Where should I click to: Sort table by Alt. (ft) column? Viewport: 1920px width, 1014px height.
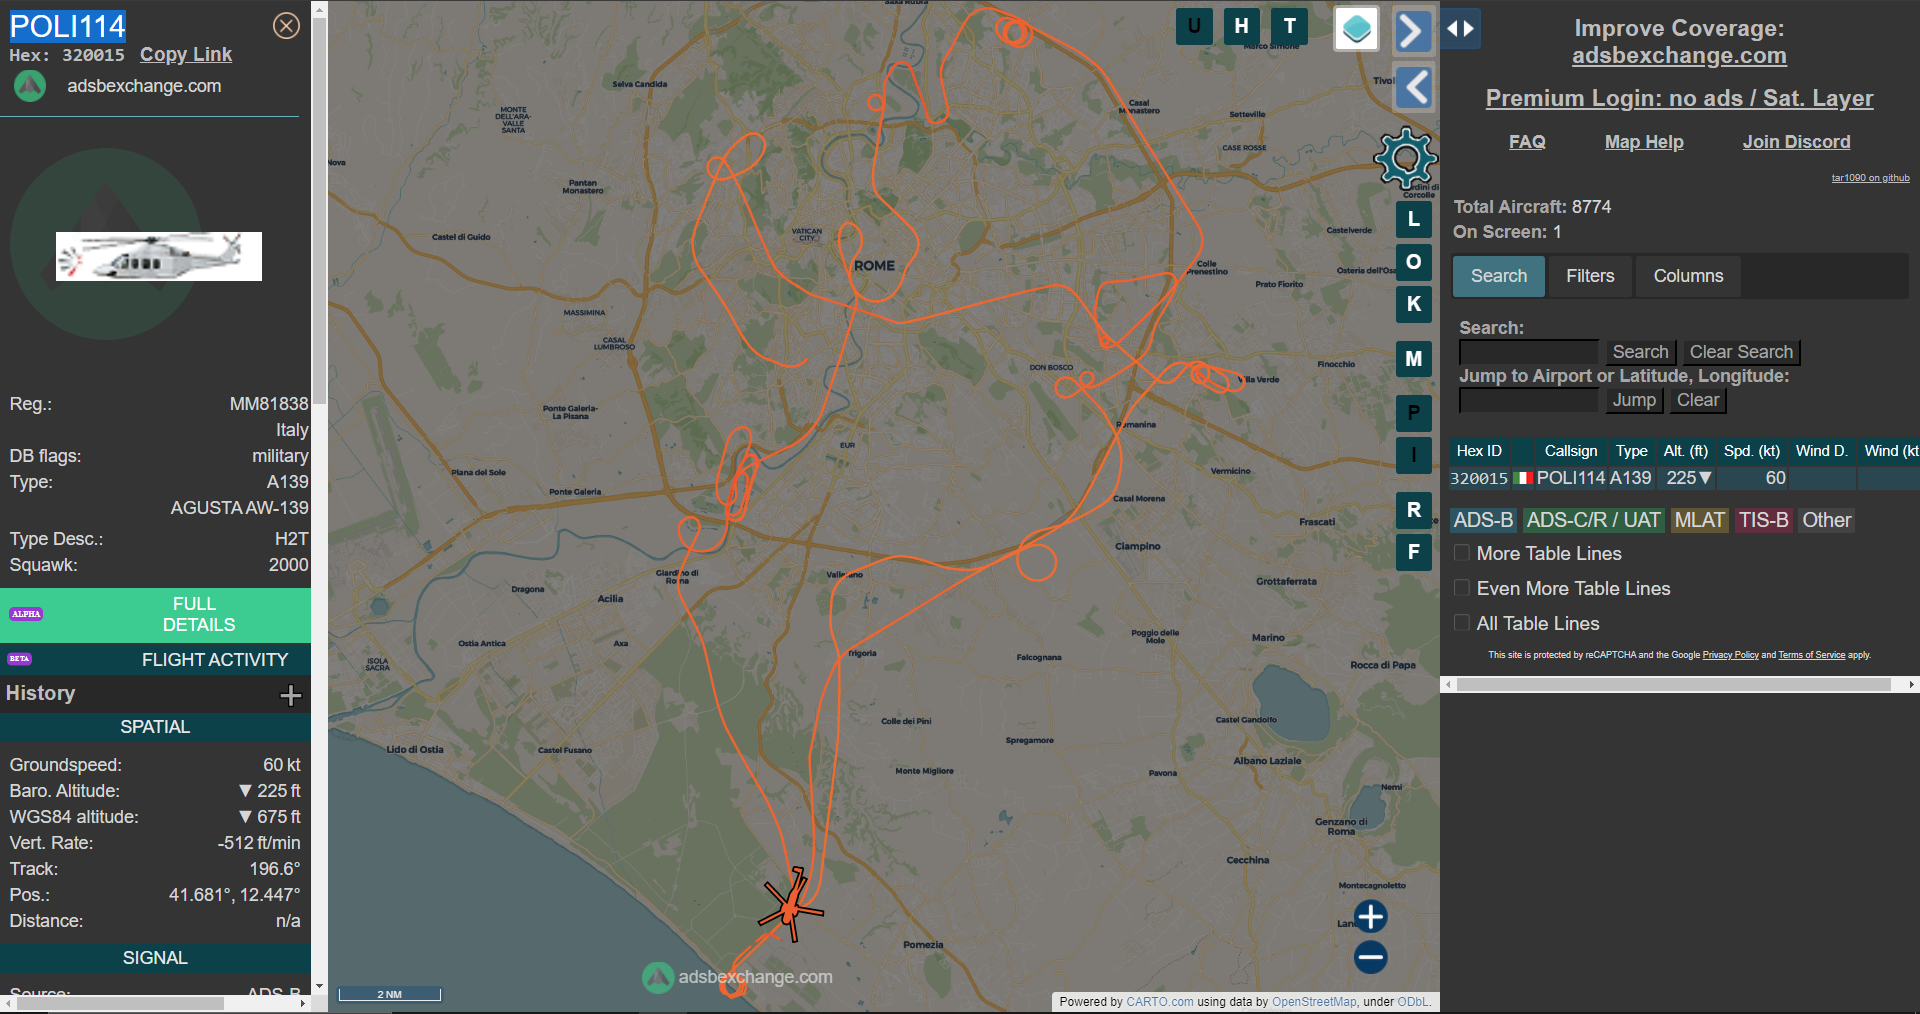click(x=1685, y=451)
